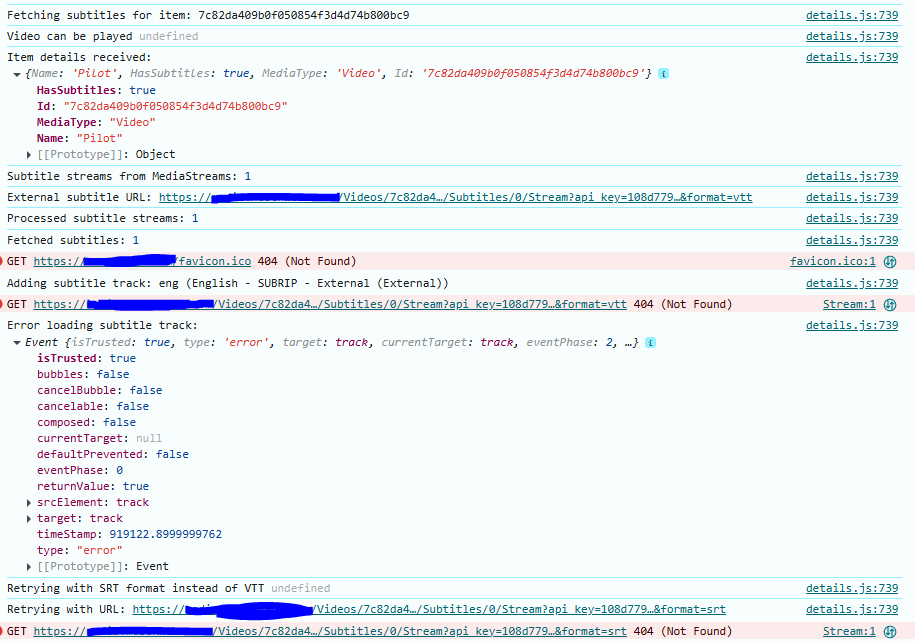The height and width of the screenshot is (642, 915).
Task: Click the red error icon on the favicon.ico row
Action: [2, 262]
